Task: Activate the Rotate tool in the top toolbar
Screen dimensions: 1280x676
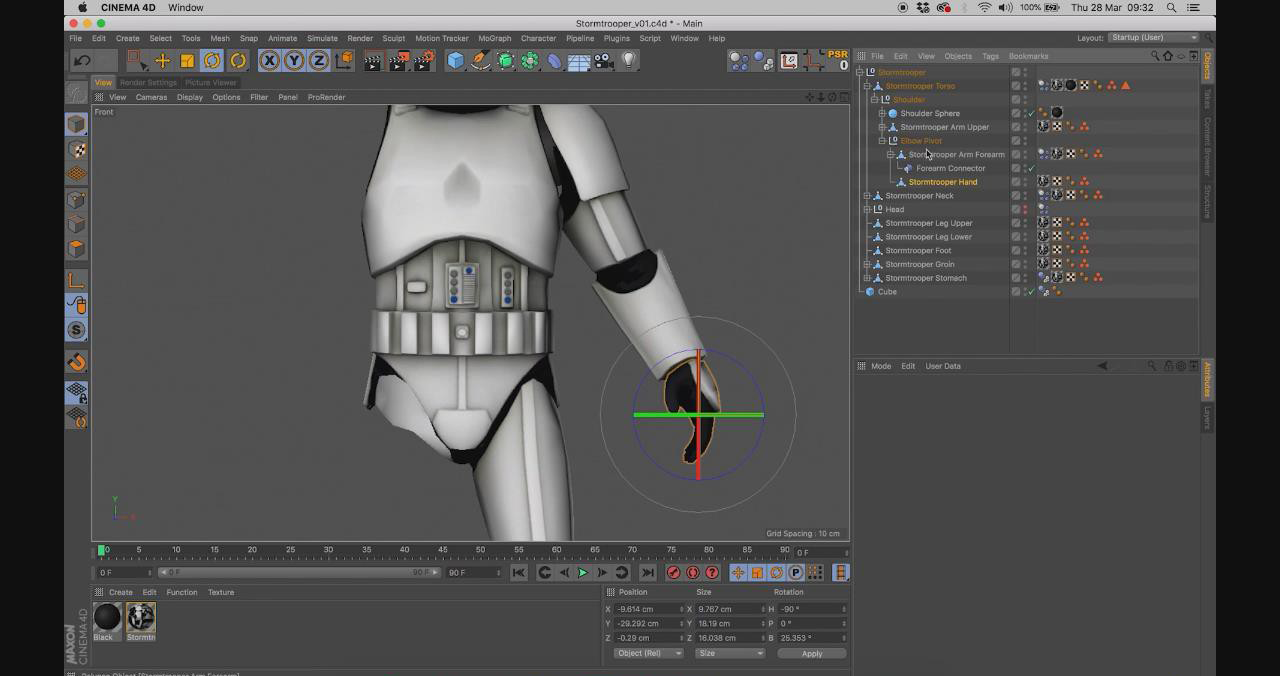Action: click(212, 61)
